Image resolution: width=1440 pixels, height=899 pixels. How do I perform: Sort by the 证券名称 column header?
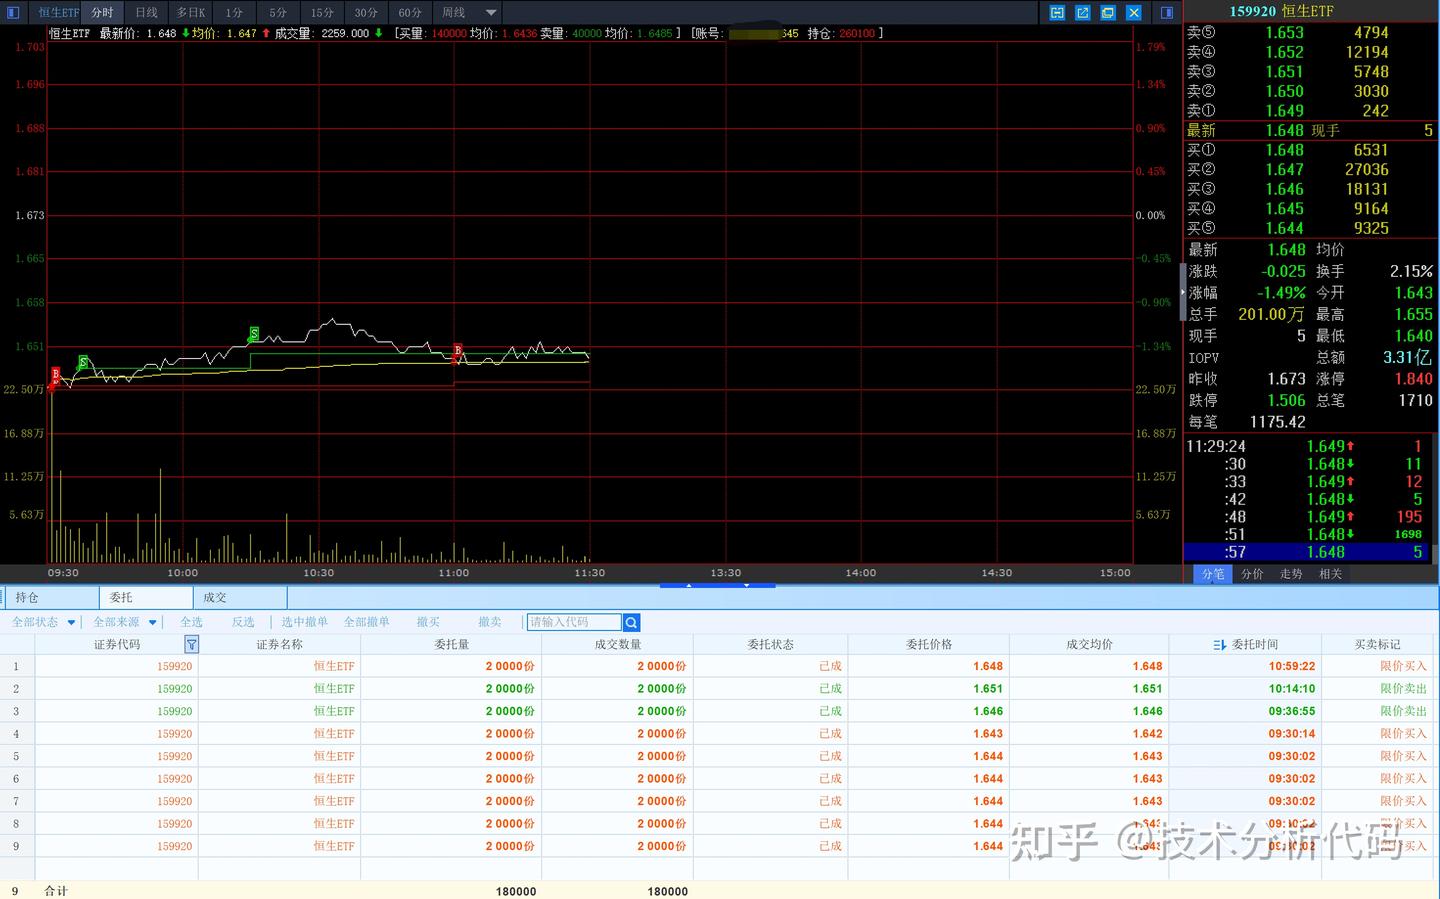coord(279,645)
